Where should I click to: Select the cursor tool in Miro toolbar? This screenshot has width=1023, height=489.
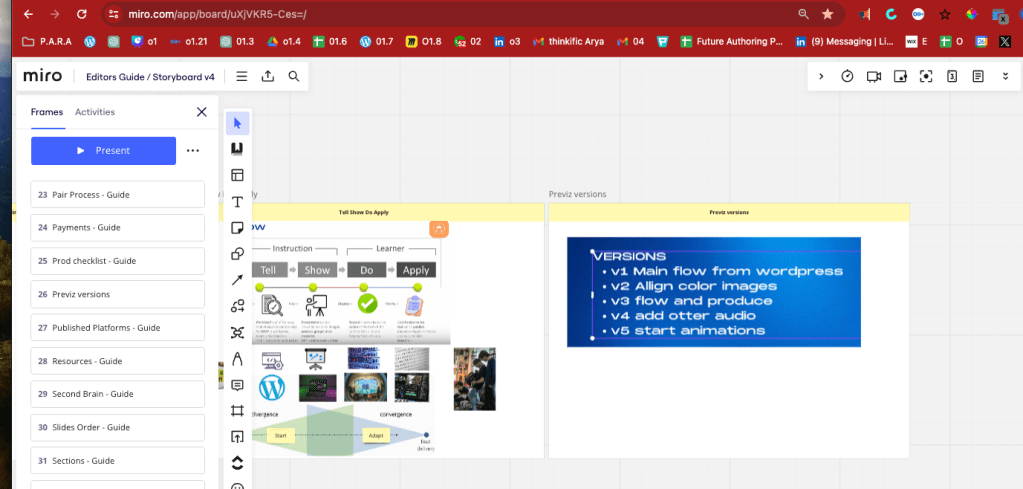point(237,123)
